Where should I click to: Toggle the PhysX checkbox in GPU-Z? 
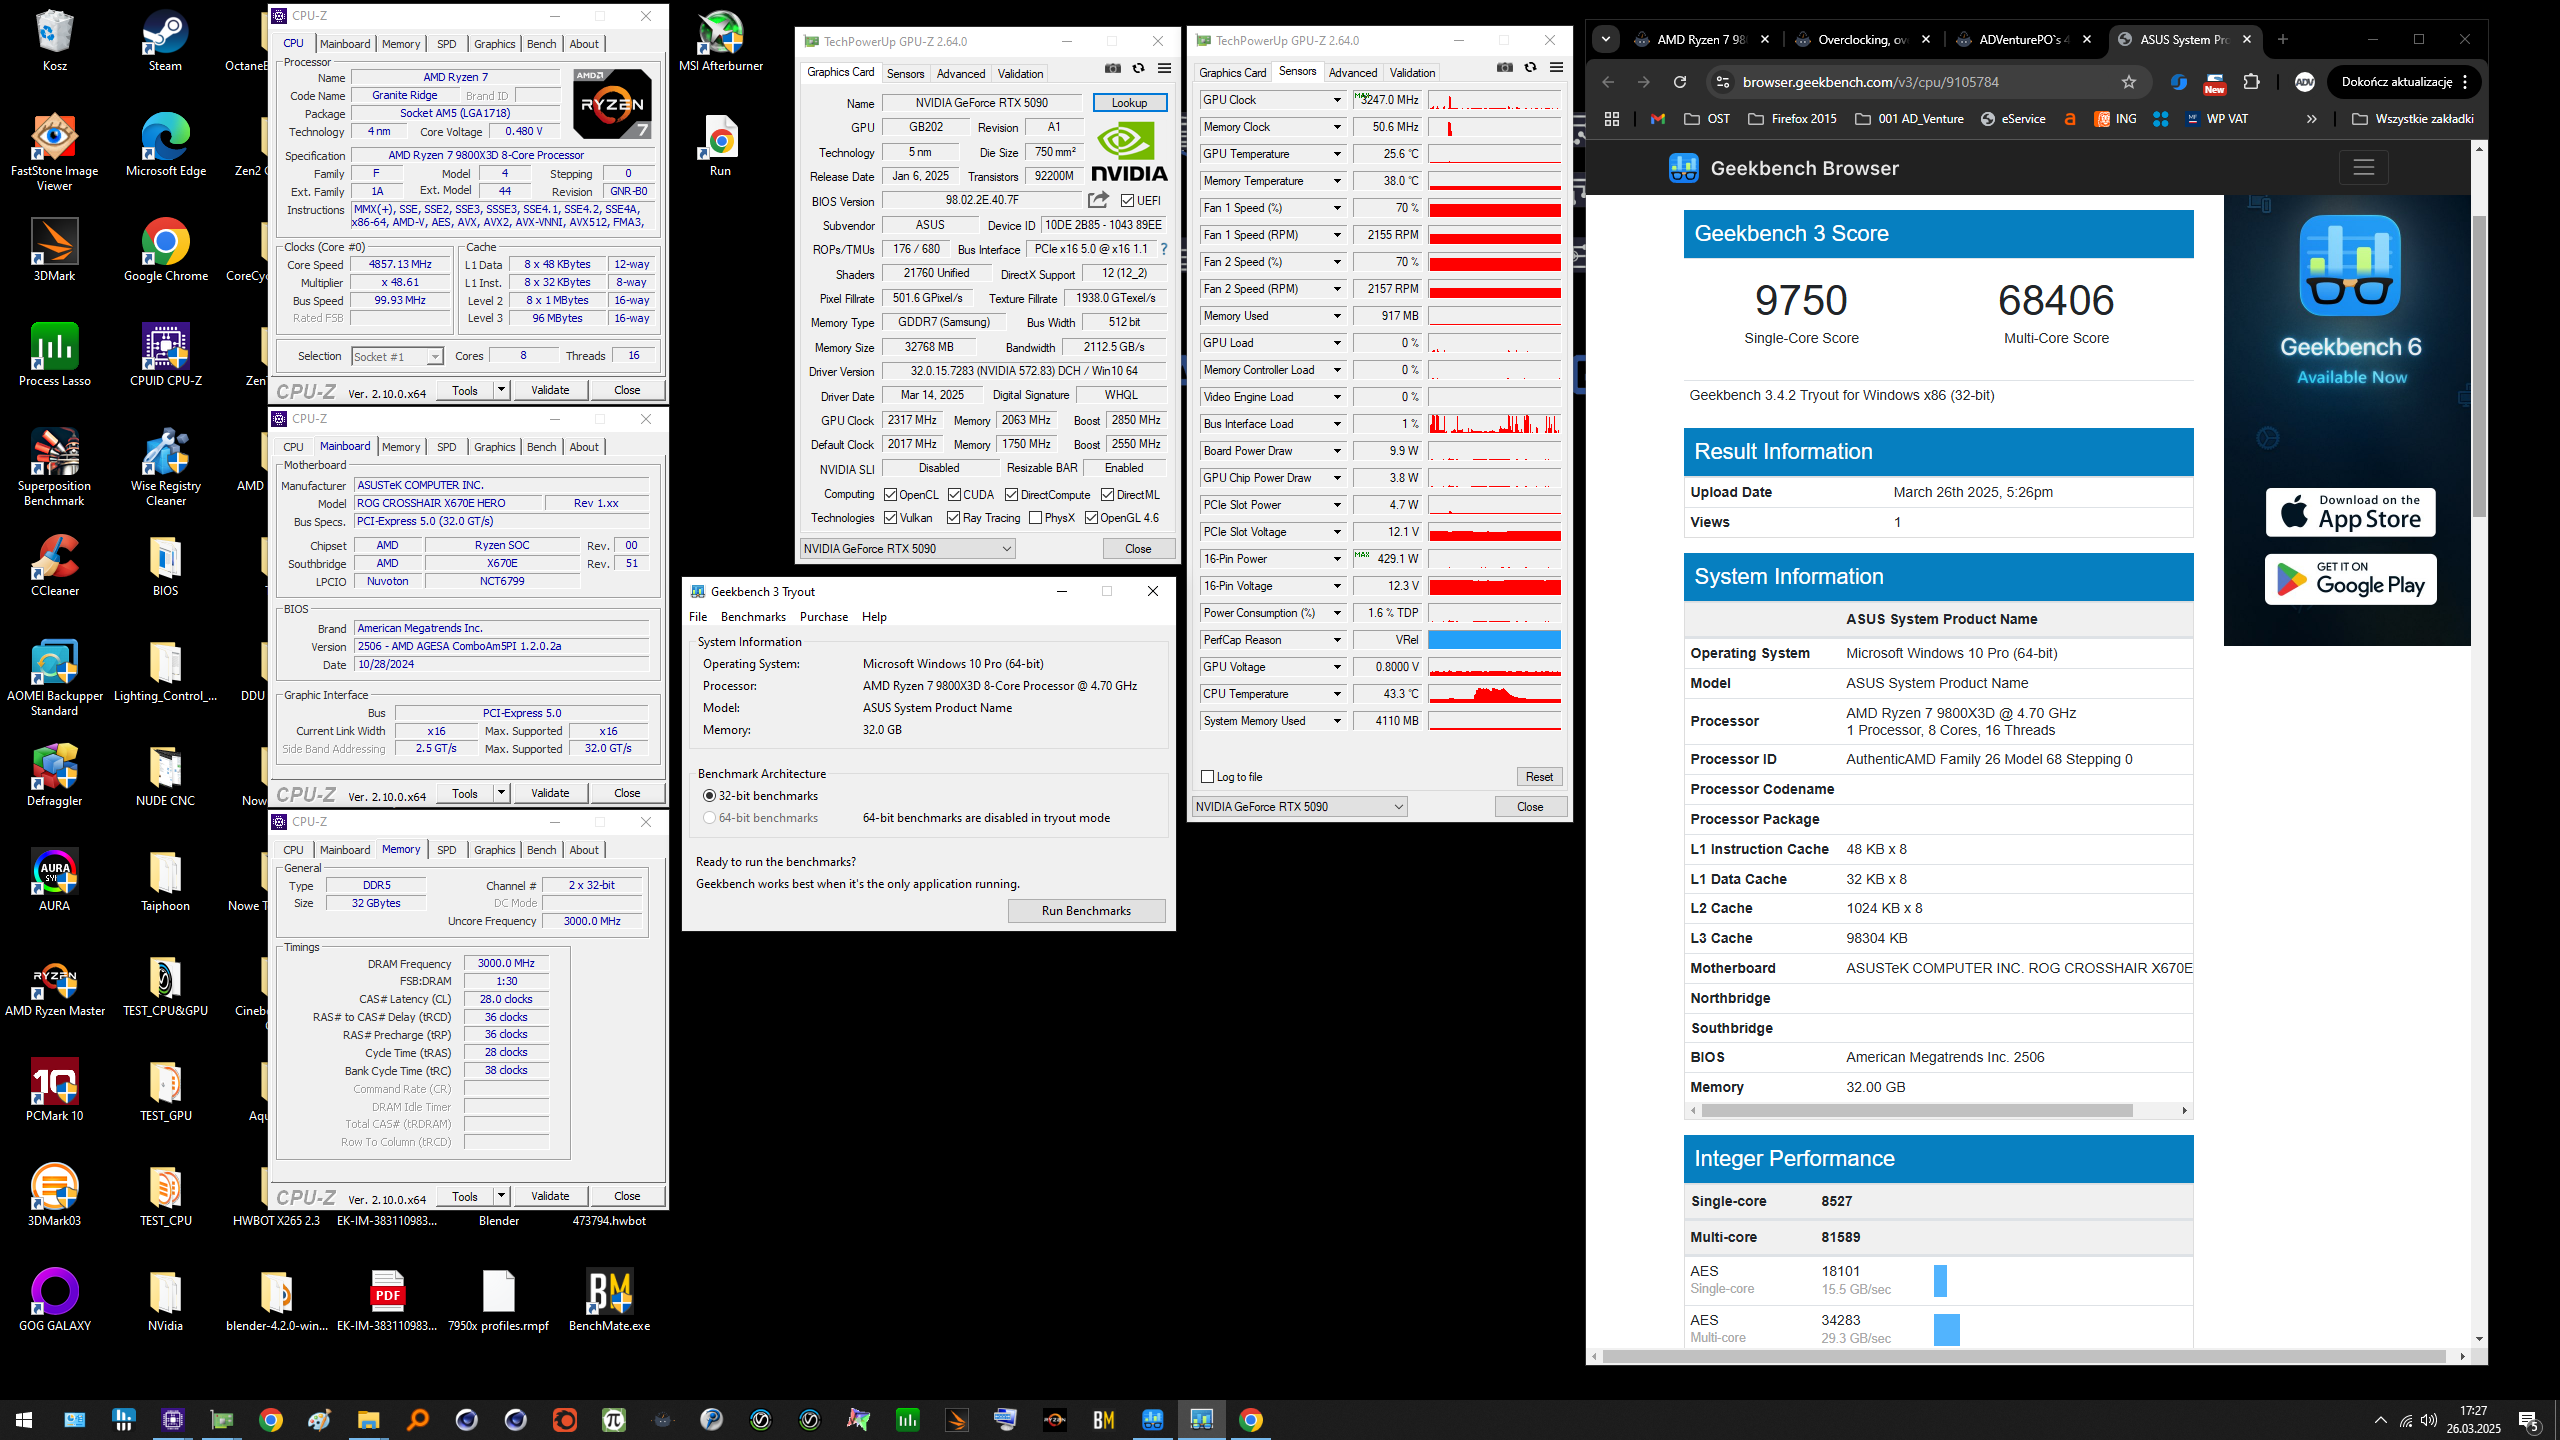[1035, 518]
